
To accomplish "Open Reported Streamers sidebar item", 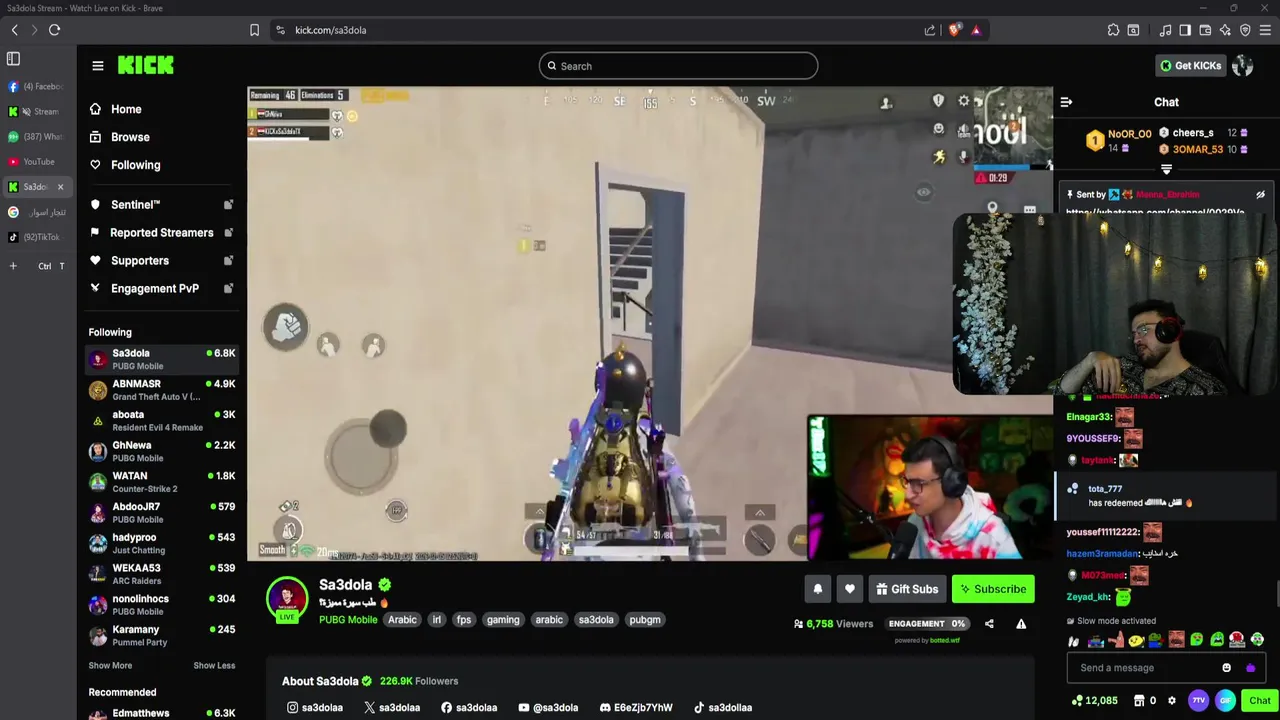I will [161, 233].
